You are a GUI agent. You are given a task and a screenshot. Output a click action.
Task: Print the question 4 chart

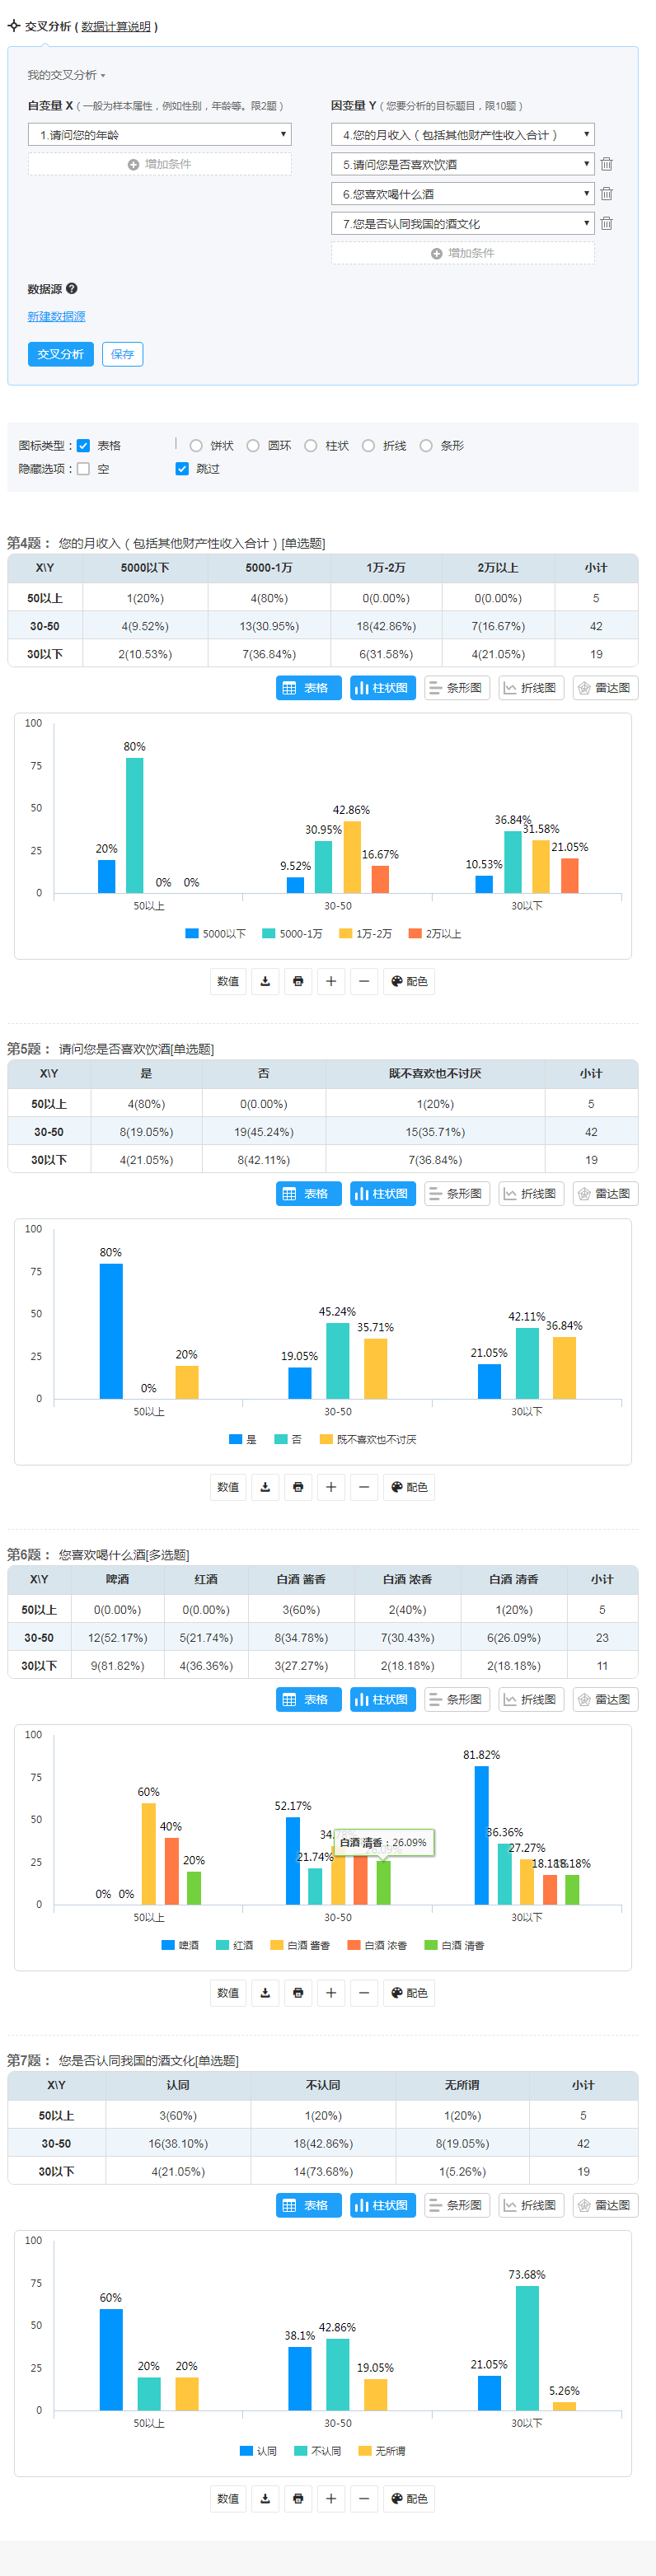[298, 981]
